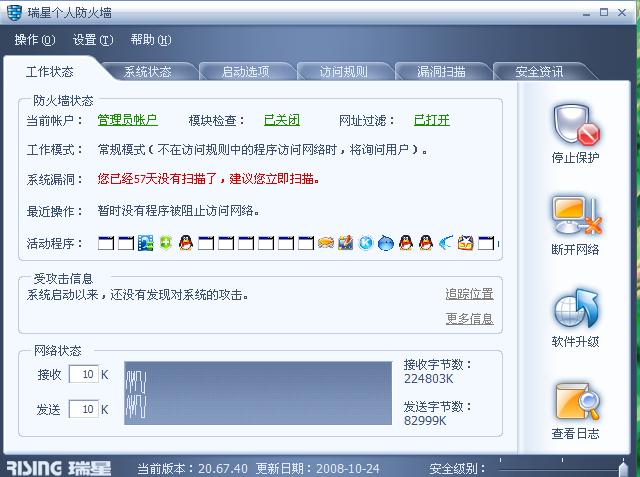This screenshot has height=477, width=640.
Task: Click the QQ penguin beside the blue swoosh icon
Action: pyautogui.click(x=426, y=243)
